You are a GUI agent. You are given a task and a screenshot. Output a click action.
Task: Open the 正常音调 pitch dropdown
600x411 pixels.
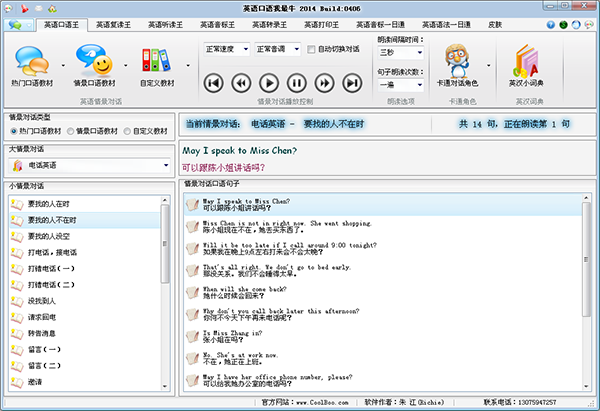276,48
